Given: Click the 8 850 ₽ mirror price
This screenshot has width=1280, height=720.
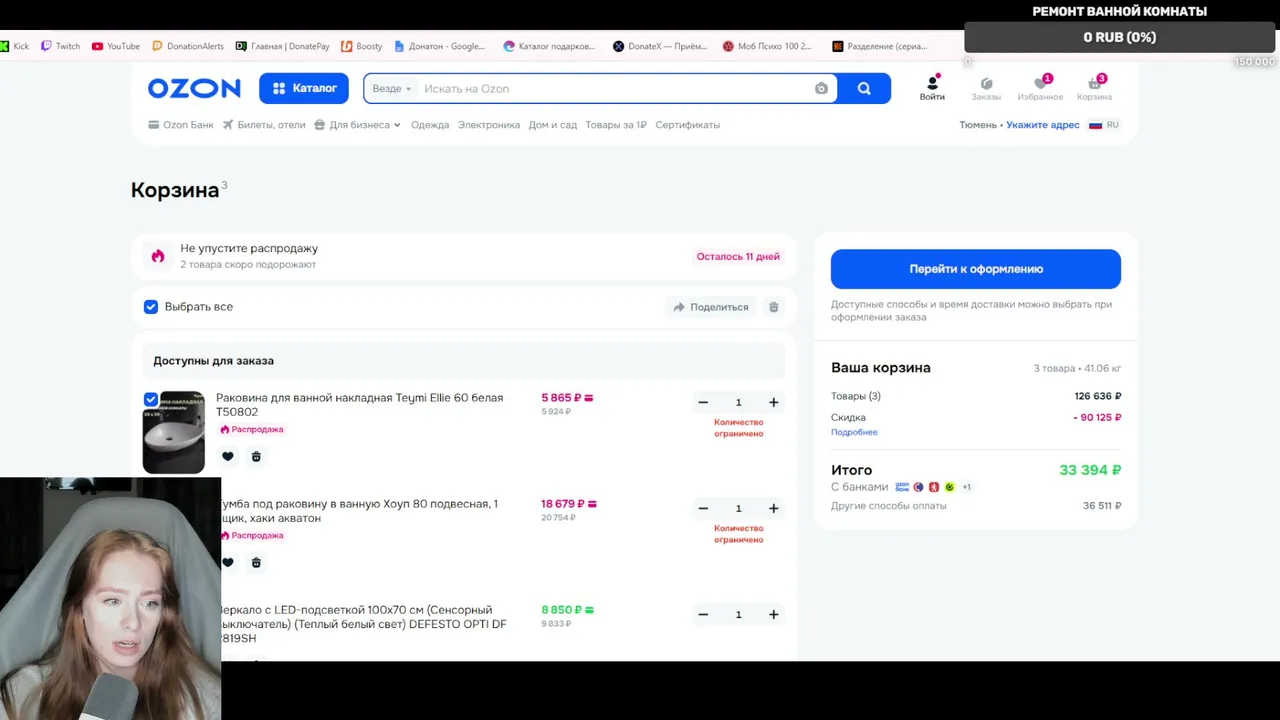Looking at the screenshot, I should coord(567,610).
